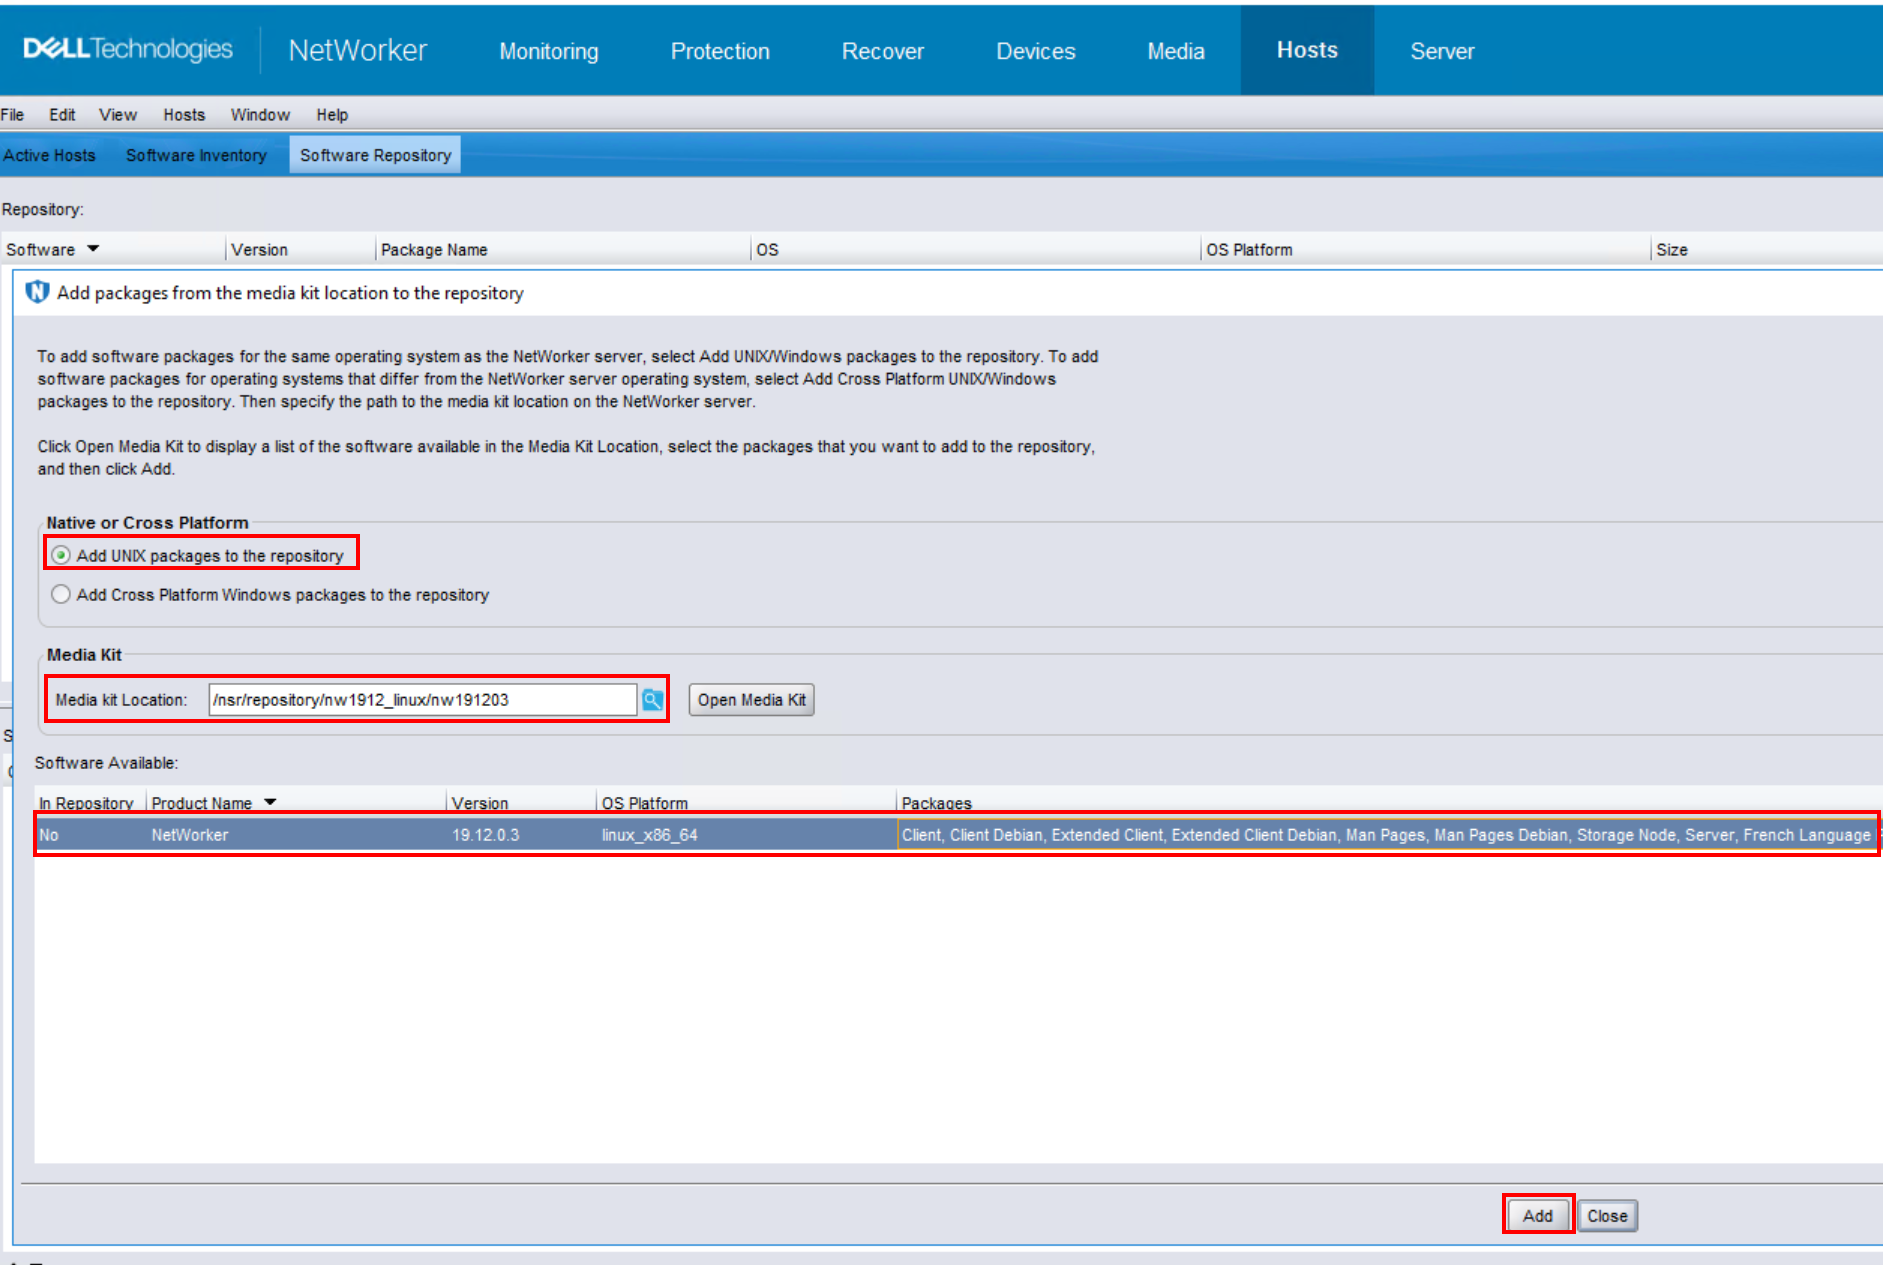
Task: Click the Packages column header
Action: click(x=1389, y=802)
